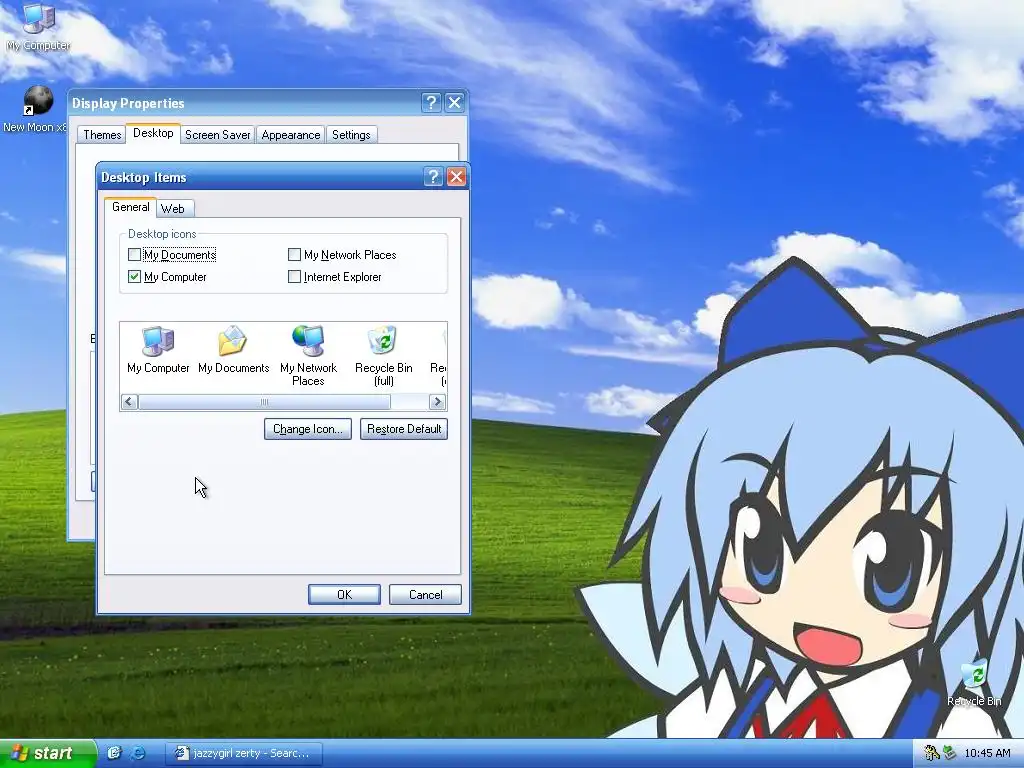This screenshot has width=1024, height=768.
Task: Open Settings tab in Display Properties
Action: pos(351,135)
